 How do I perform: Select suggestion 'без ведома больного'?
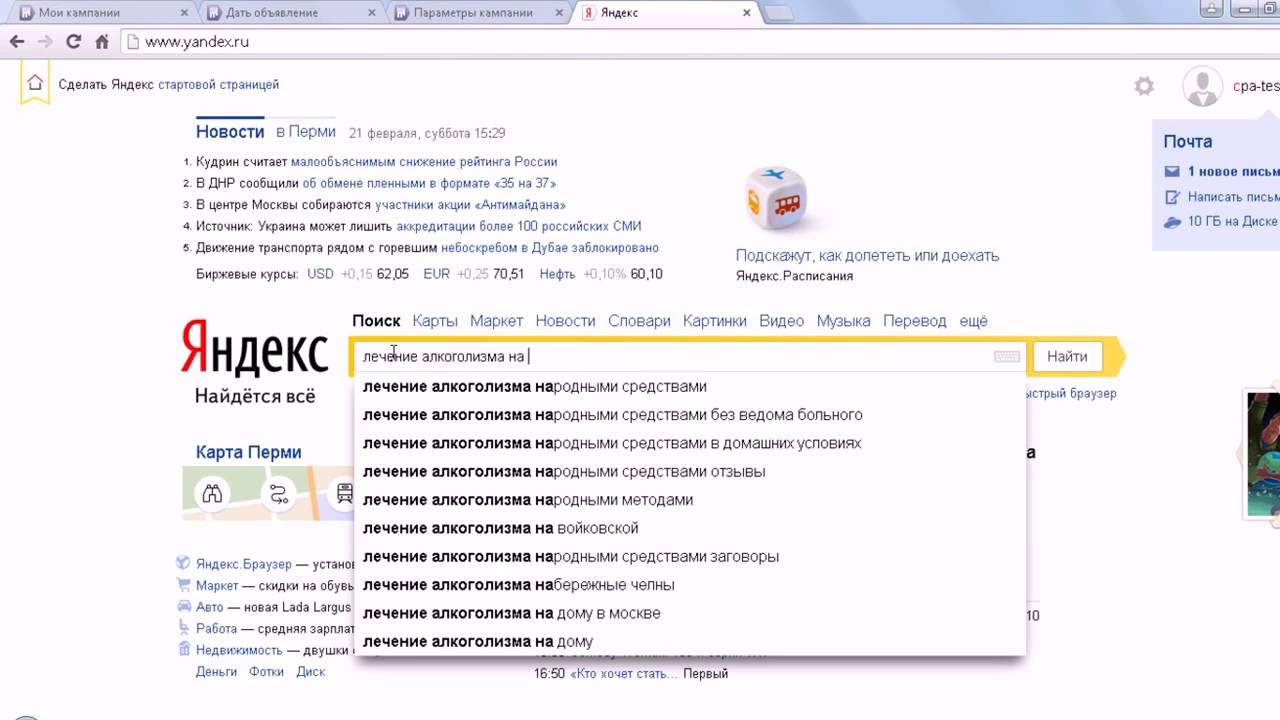690,415
